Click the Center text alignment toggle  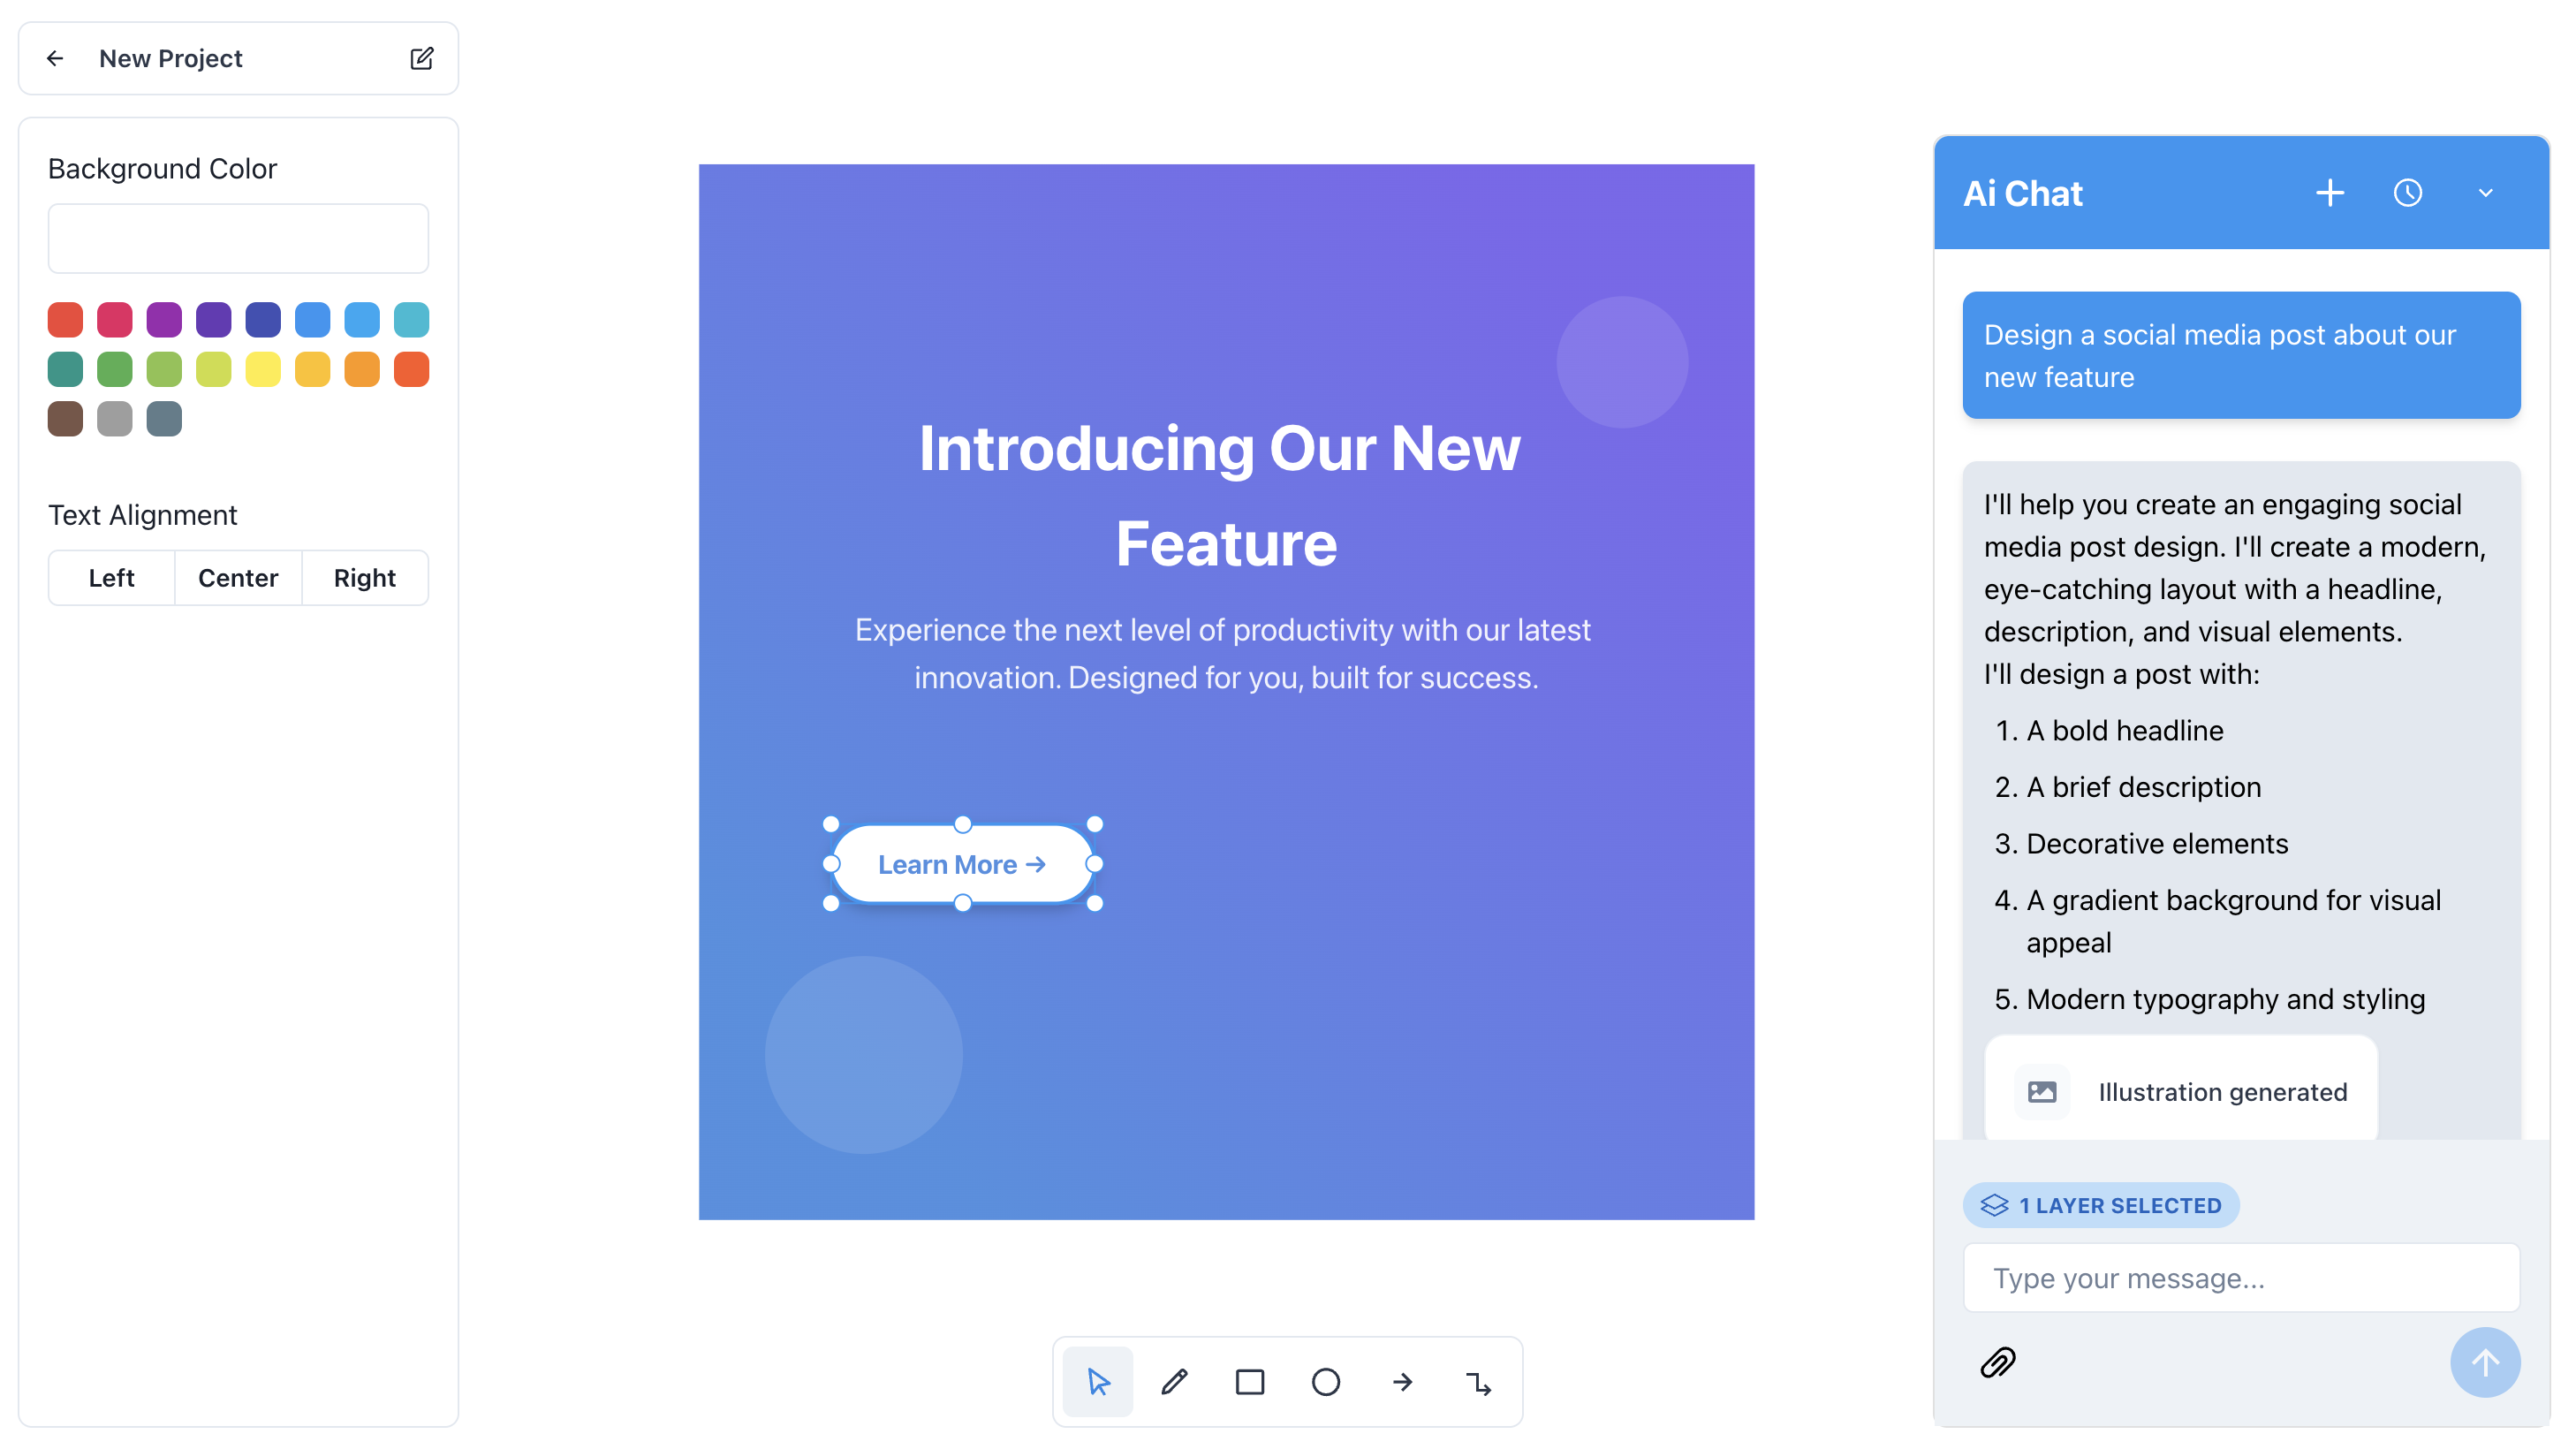237,577
